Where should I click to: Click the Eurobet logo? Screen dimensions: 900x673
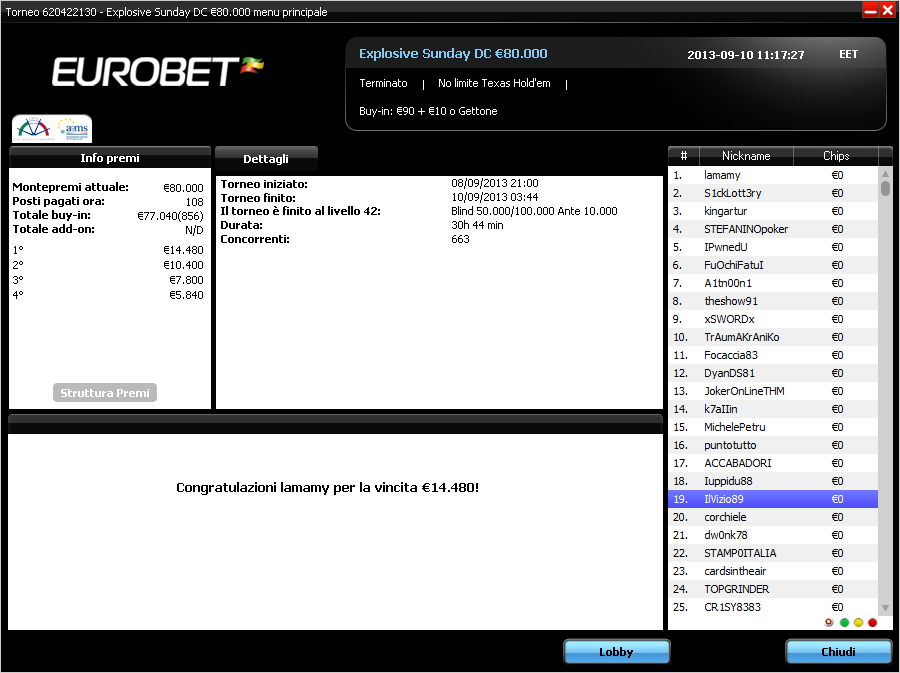(157, 72)
